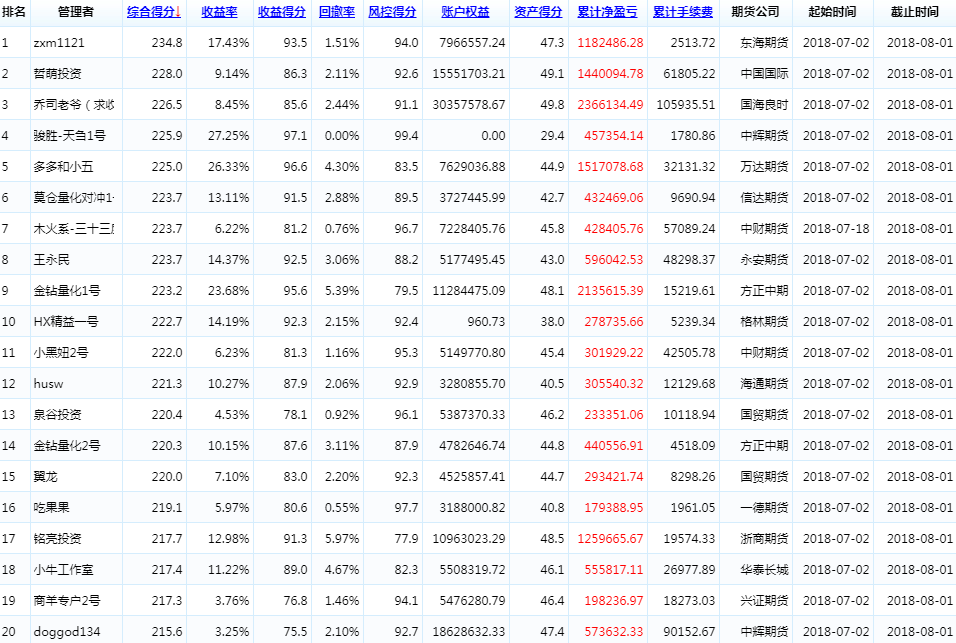Click account equity value 960.73
Viewport: 956px width, 643px height.
[x=487, y=322]
